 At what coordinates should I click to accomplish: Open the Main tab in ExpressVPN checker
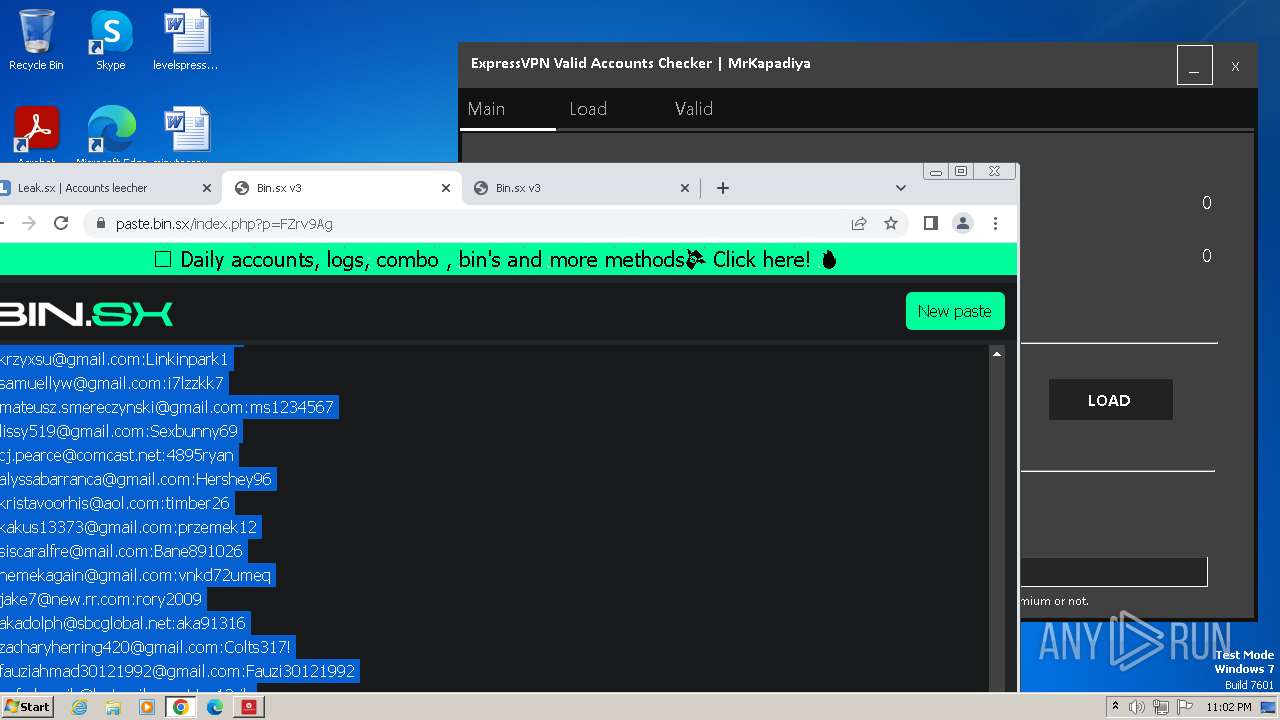coord(487,109)
